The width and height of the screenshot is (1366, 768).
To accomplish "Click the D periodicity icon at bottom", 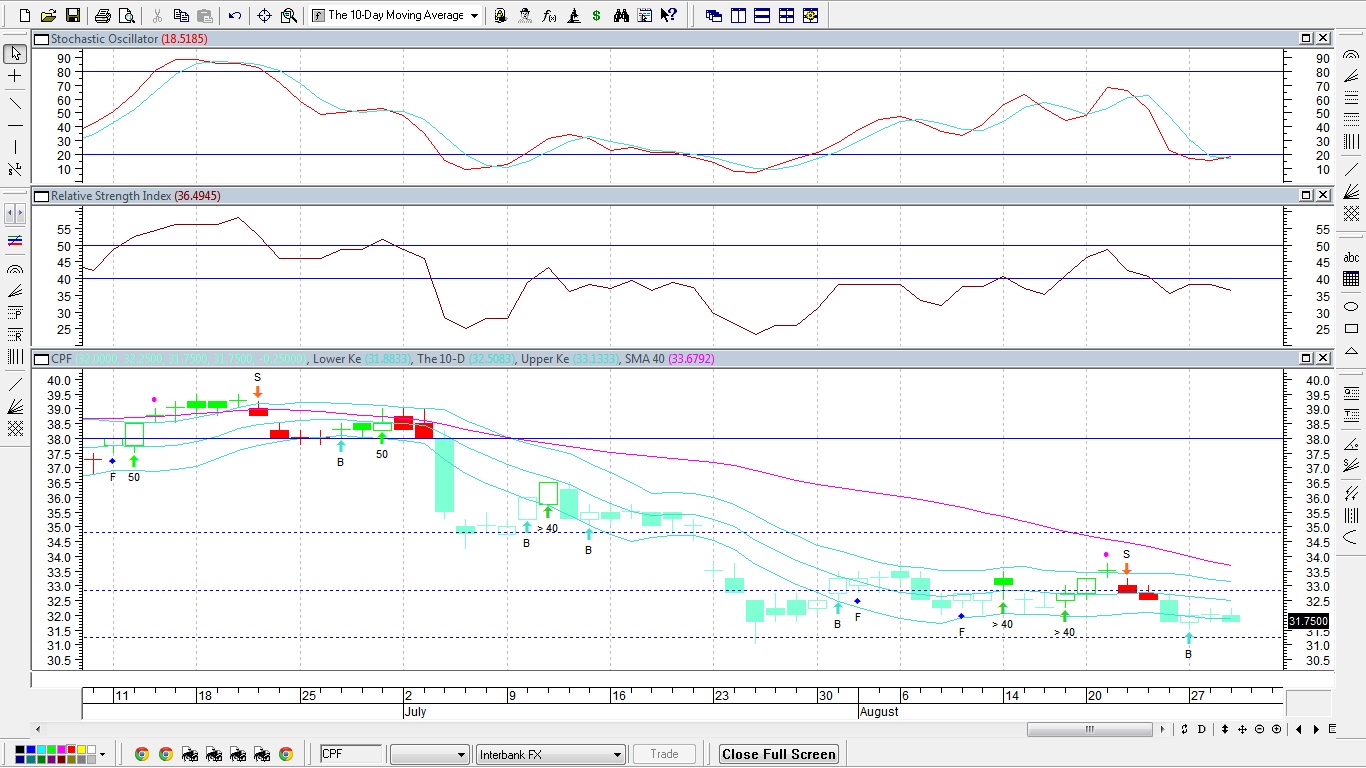I will [1202, 729].
